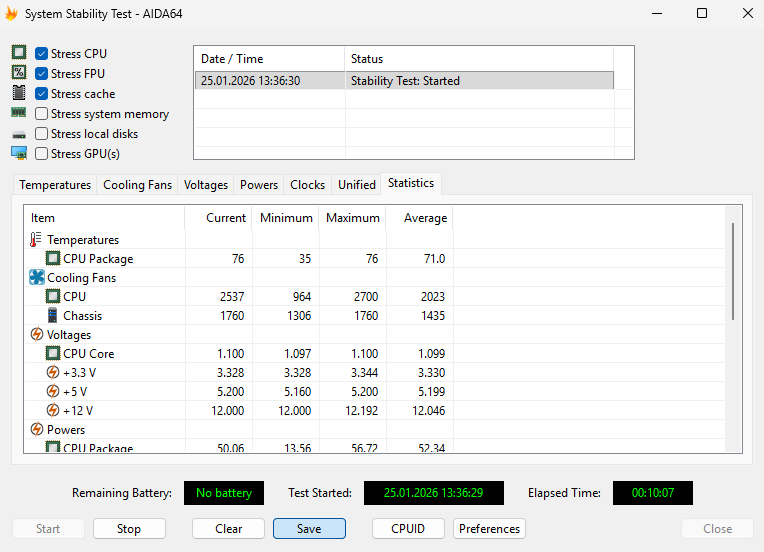
Task: Click the Voltages lightning icon in list
Action: (x=37, y=335)
